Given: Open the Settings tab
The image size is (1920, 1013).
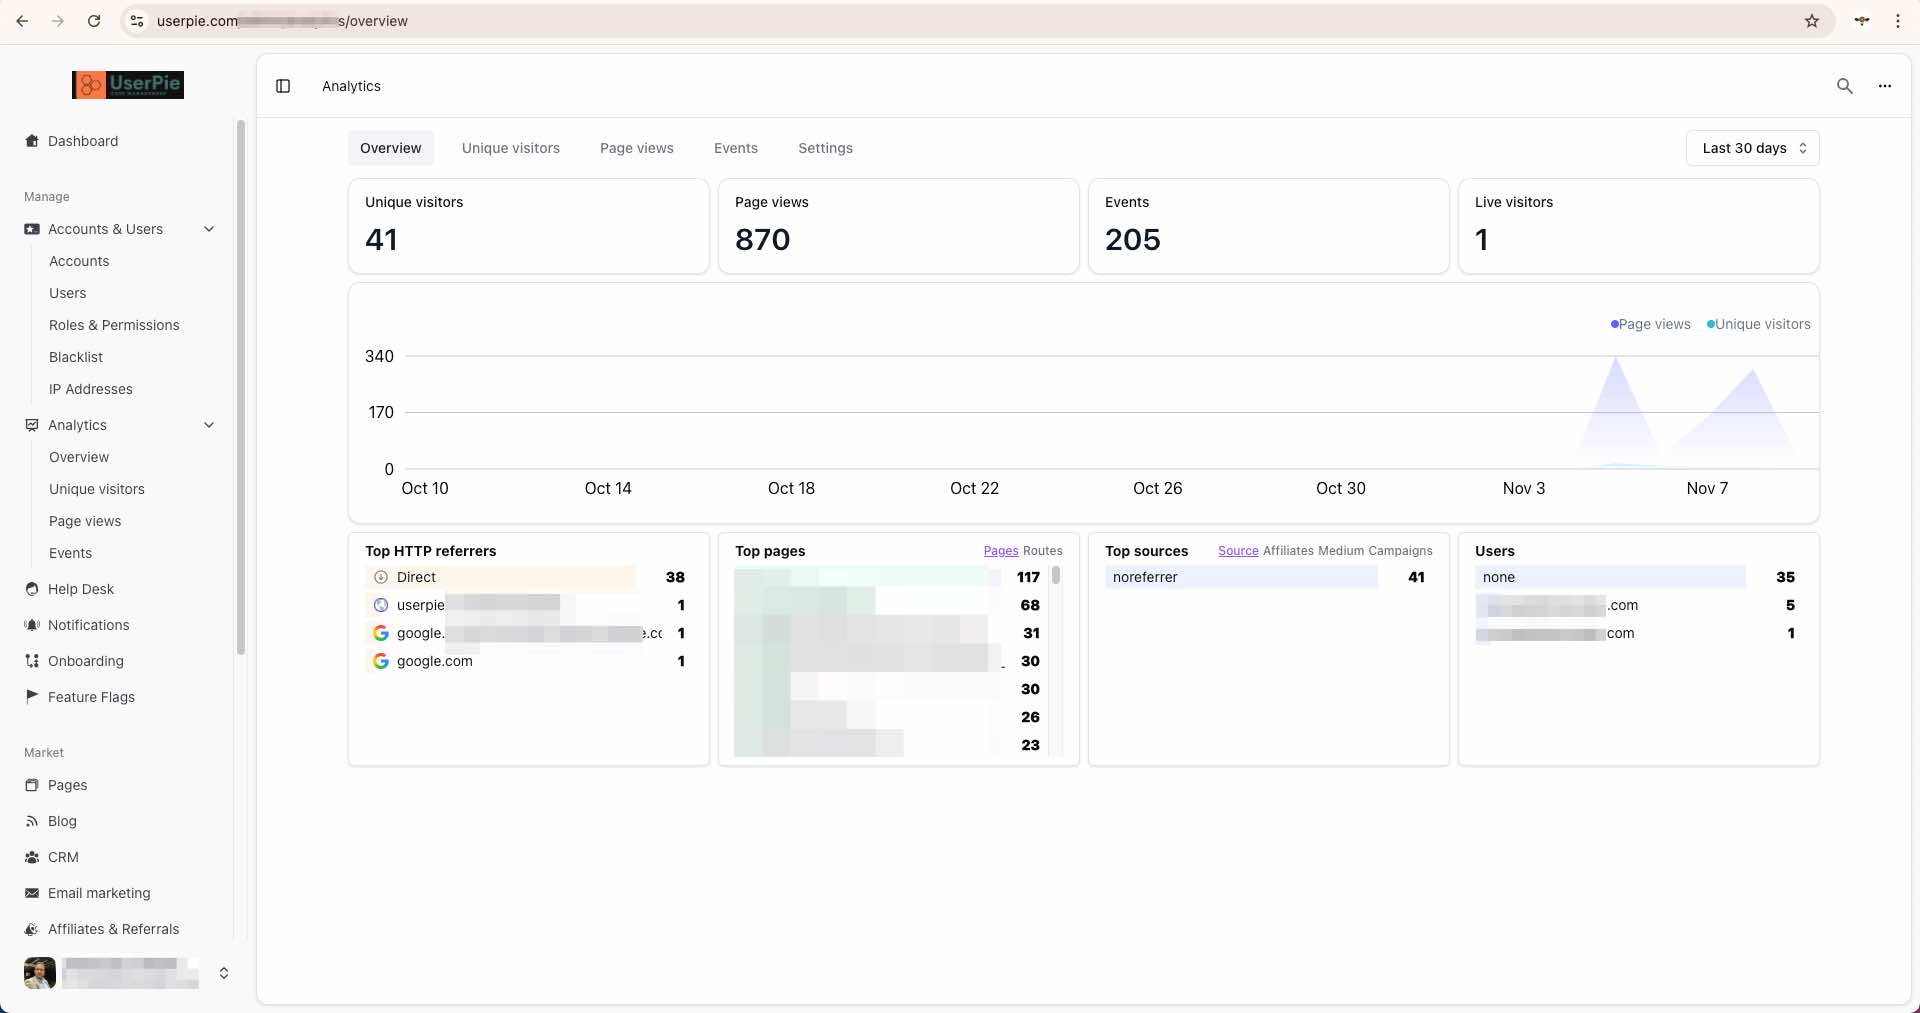Looking at the screenshot, I should coord(825,148).
